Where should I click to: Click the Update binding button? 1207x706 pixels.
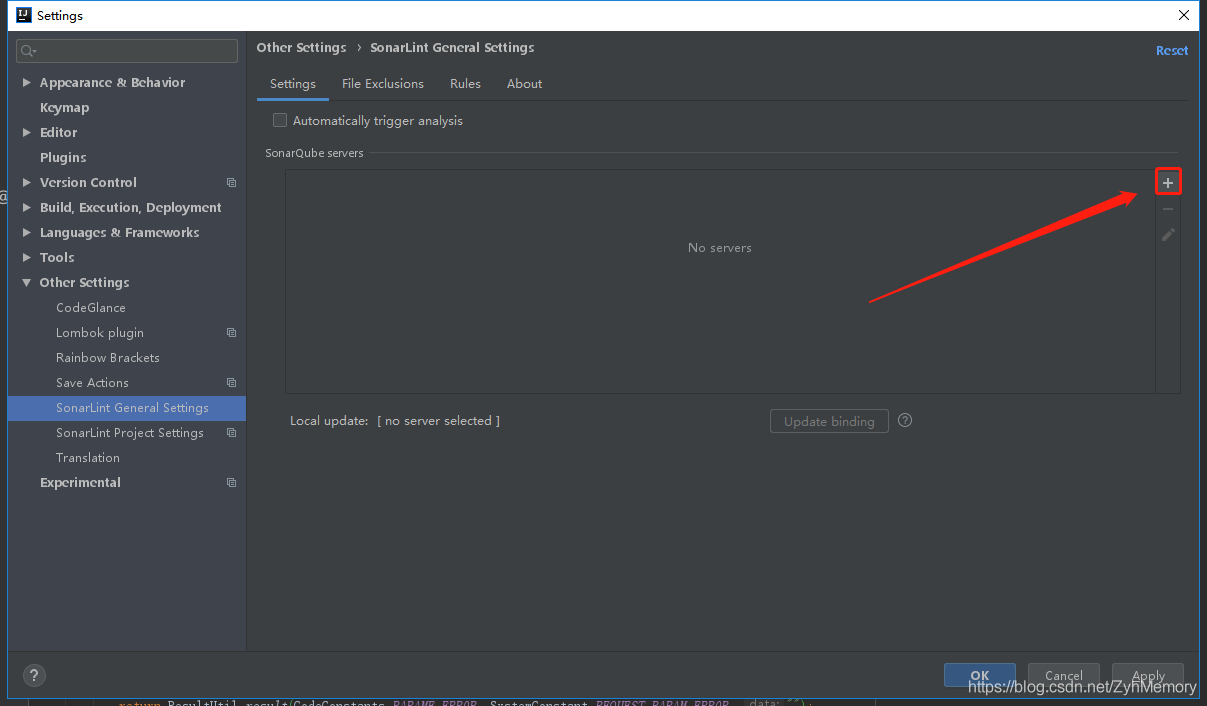829,421
